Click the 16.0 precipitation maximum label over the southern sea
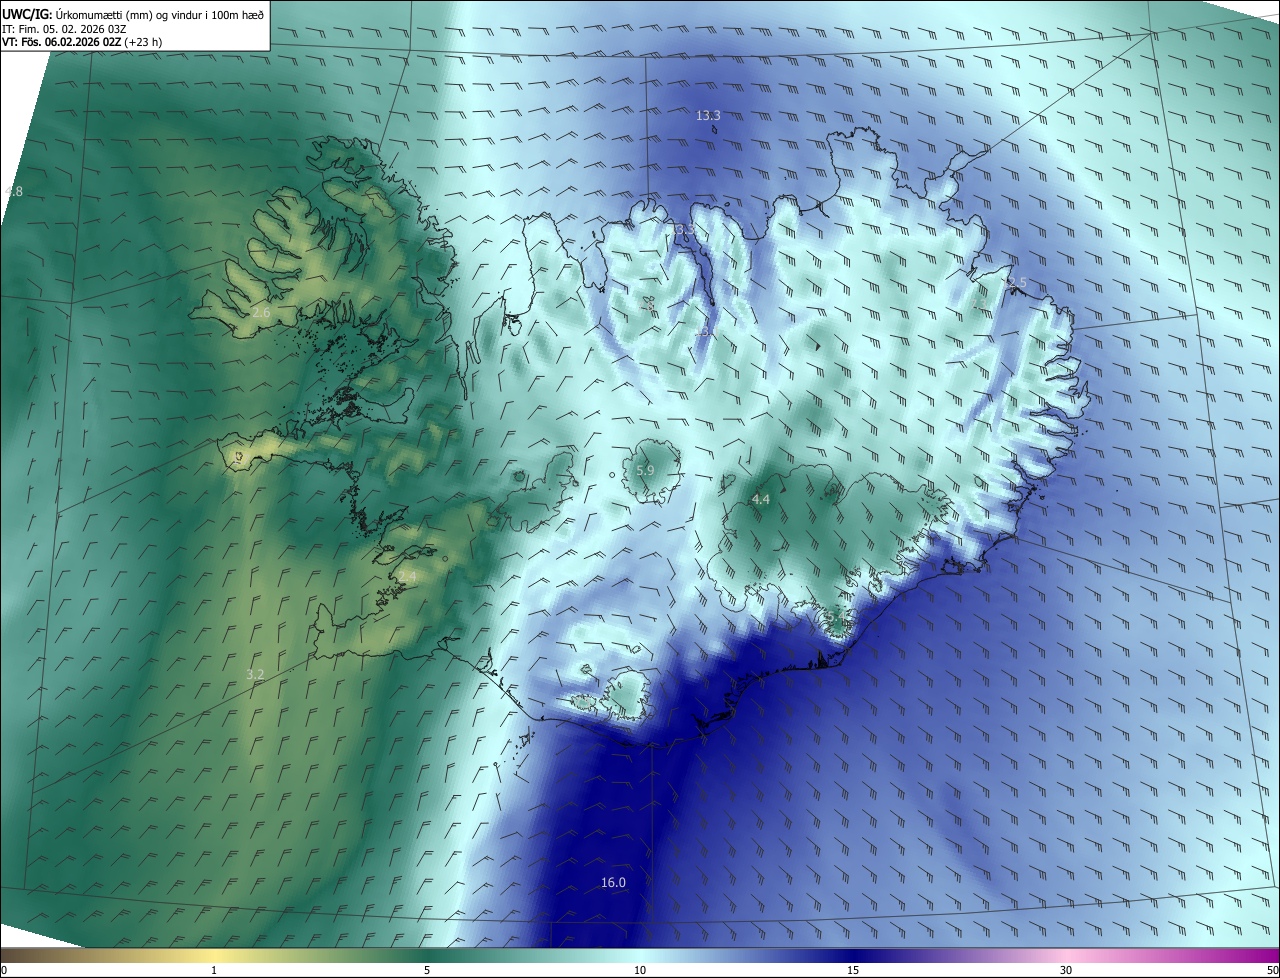 [x=613, y=882]
